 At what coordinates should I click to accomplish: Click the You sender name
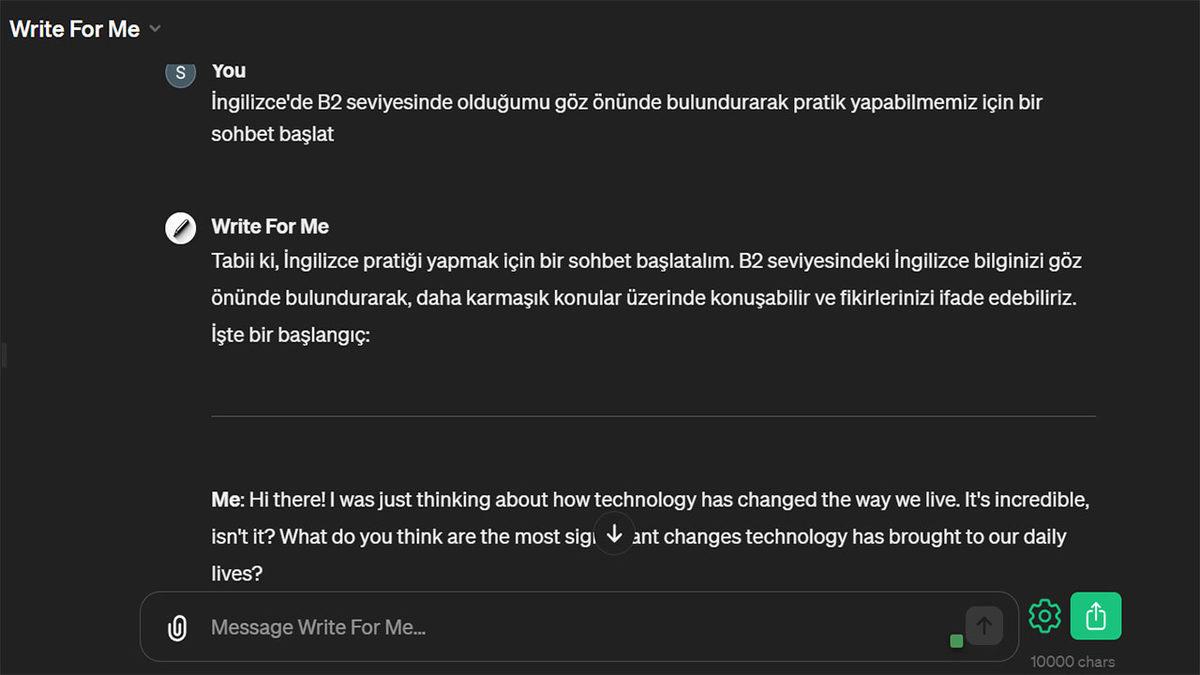(229, 71)
